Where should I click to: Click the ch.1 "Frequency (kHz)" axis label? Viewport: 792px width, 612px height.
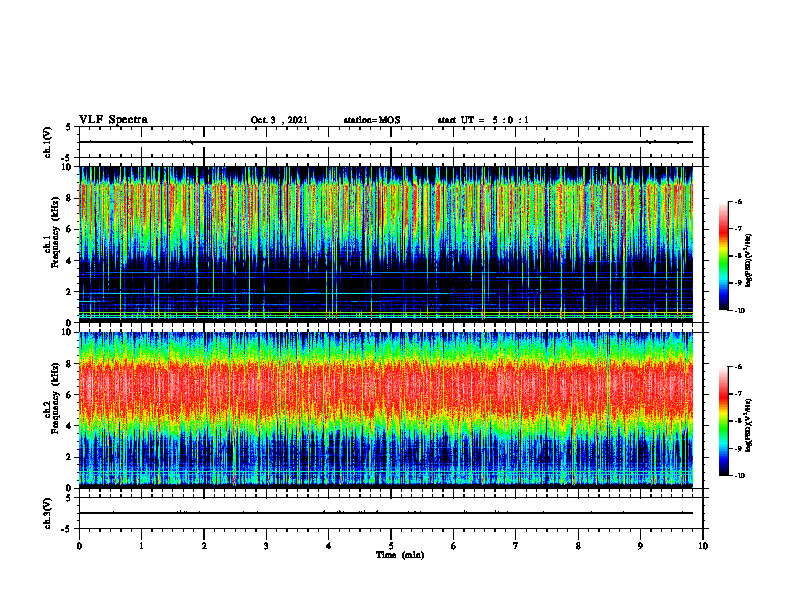pyautogui.click(x=55, y=232)
